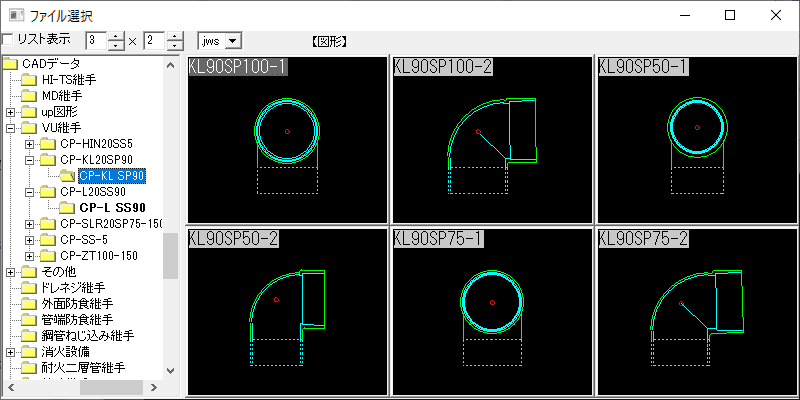This screenshot has height=400, width=800.
Task: Expand the CP-ZT100-150 folder node
Action: (29, 256)
